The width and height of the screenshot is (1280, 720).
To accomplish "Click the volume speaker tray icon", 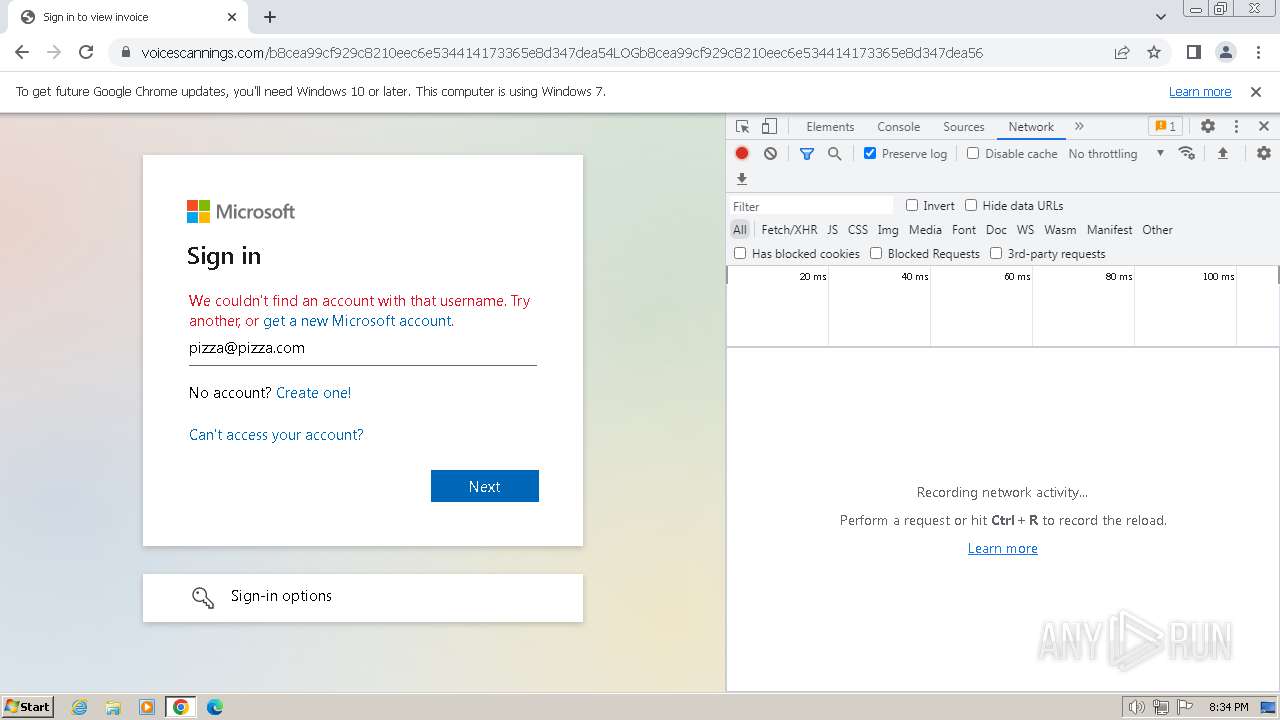I will (1136, 707).
